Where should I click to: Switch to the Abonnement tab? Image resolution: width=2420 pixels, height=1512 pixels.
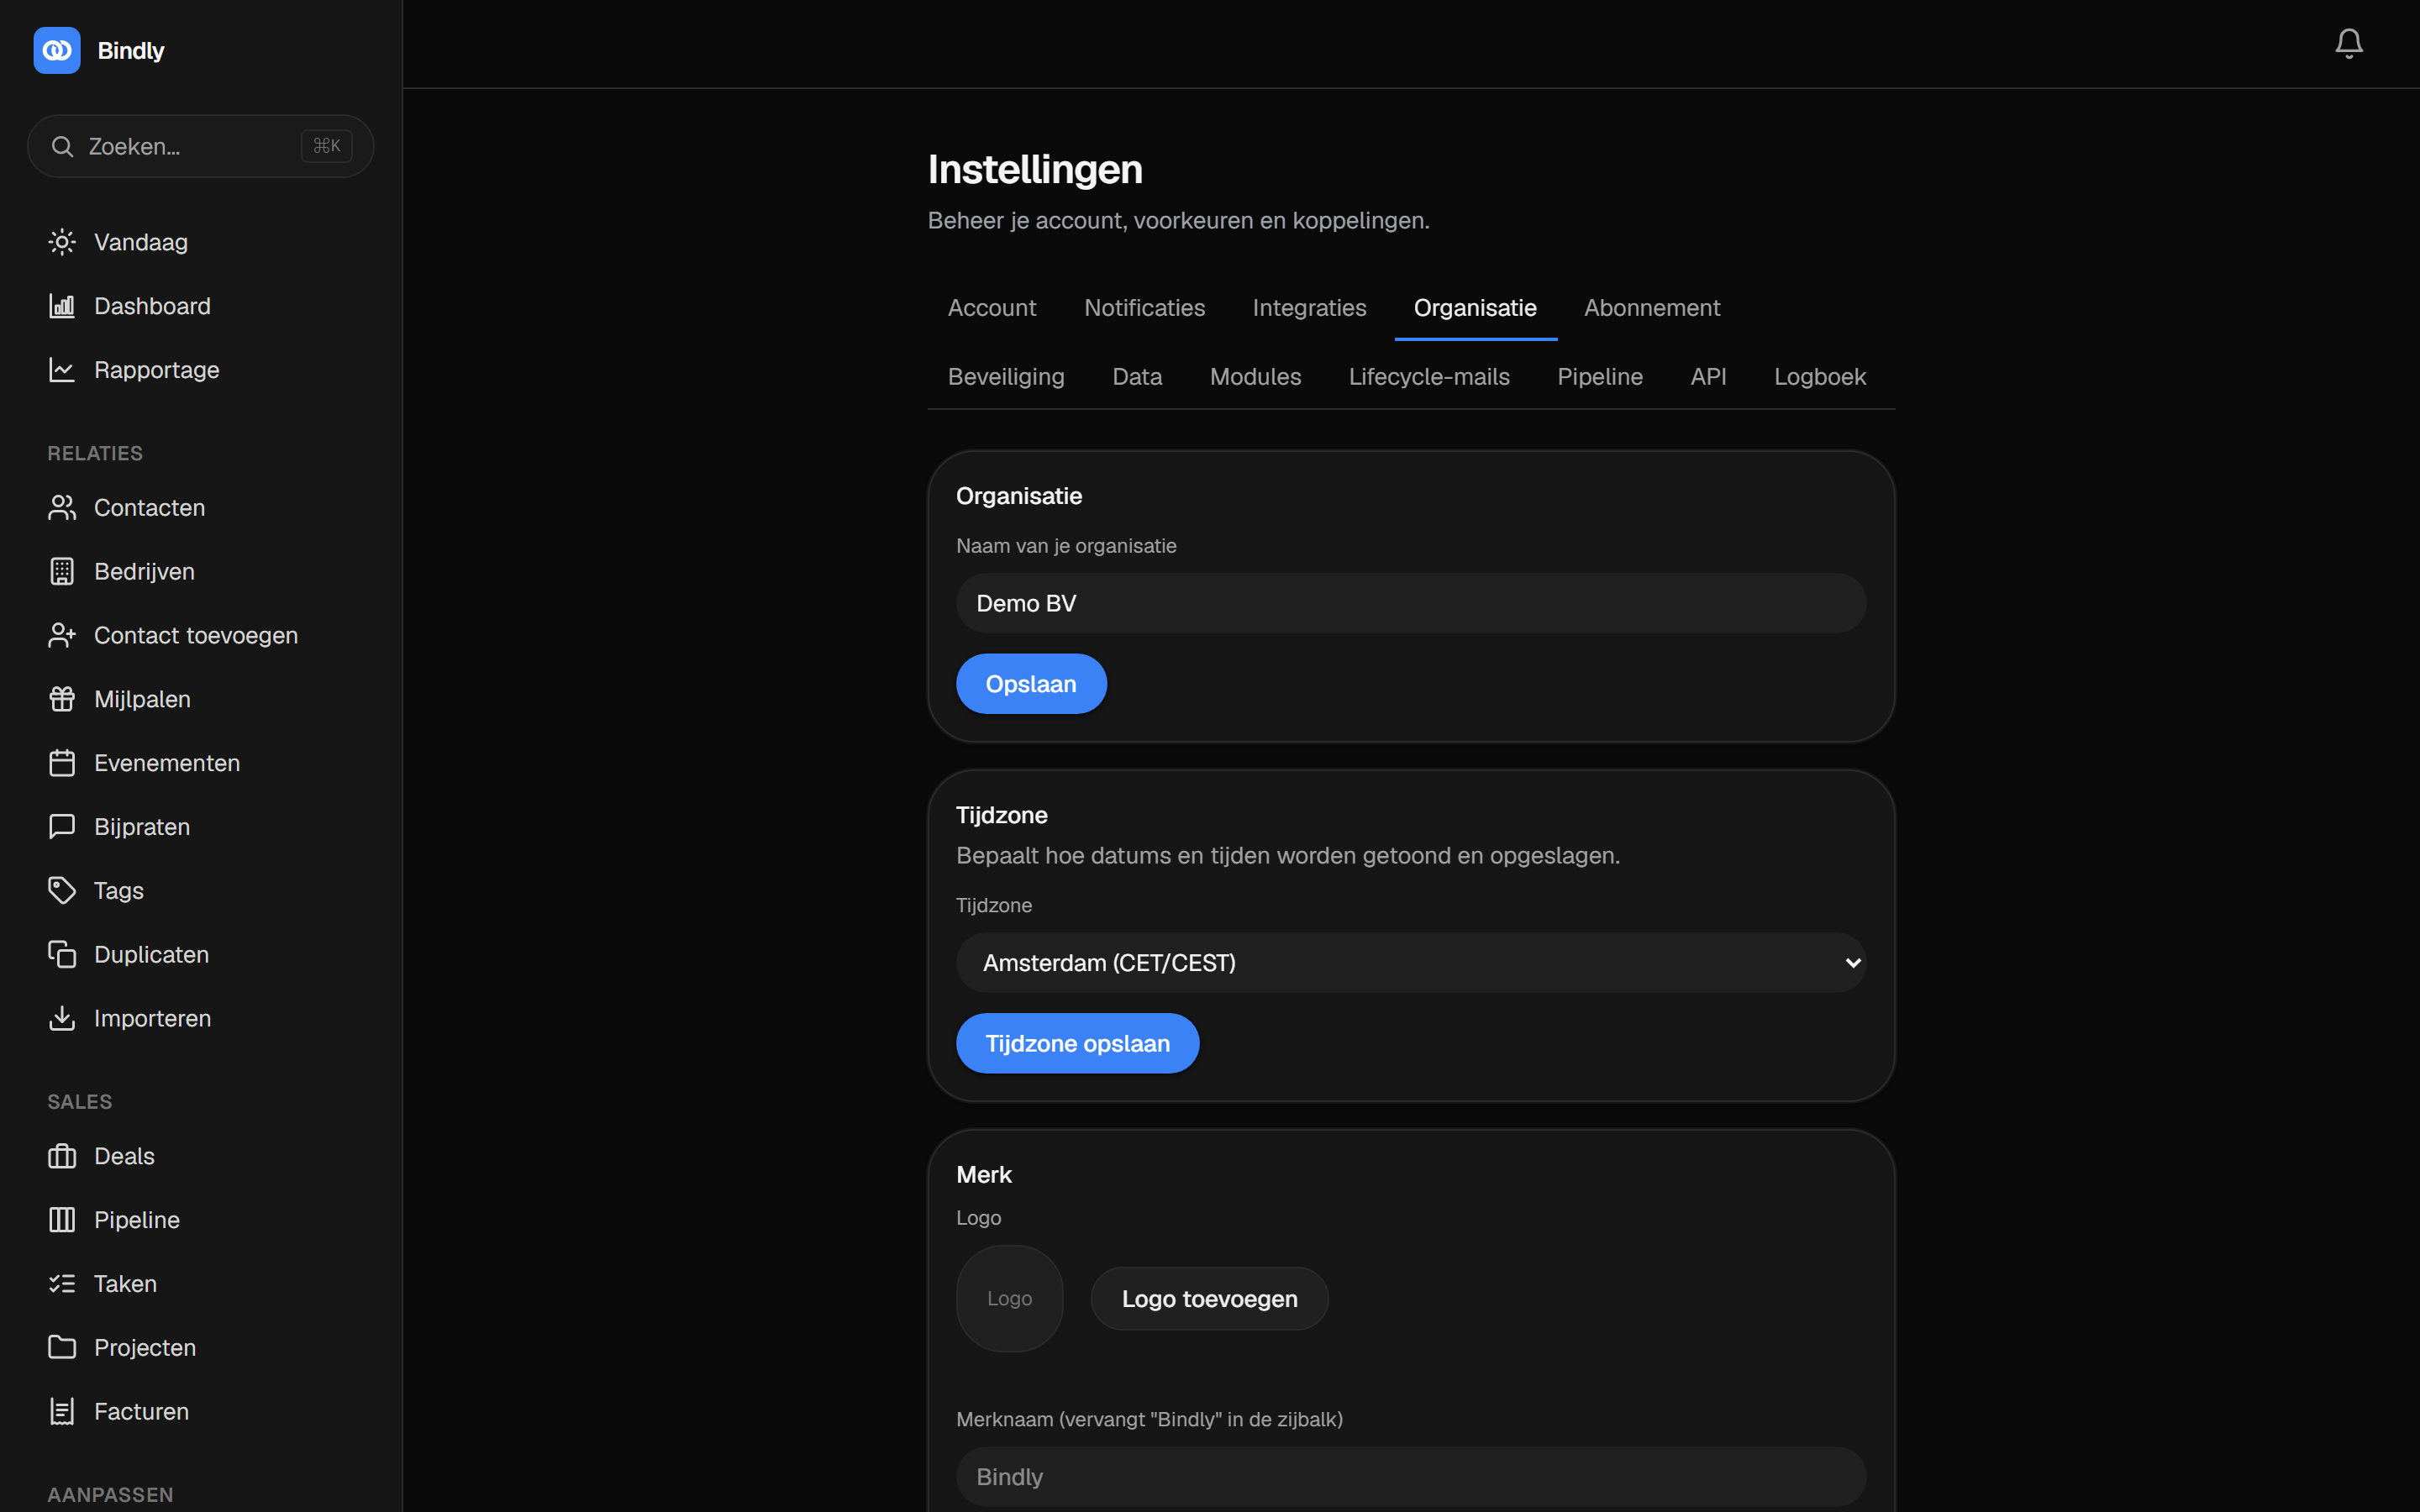point(1652,308)
